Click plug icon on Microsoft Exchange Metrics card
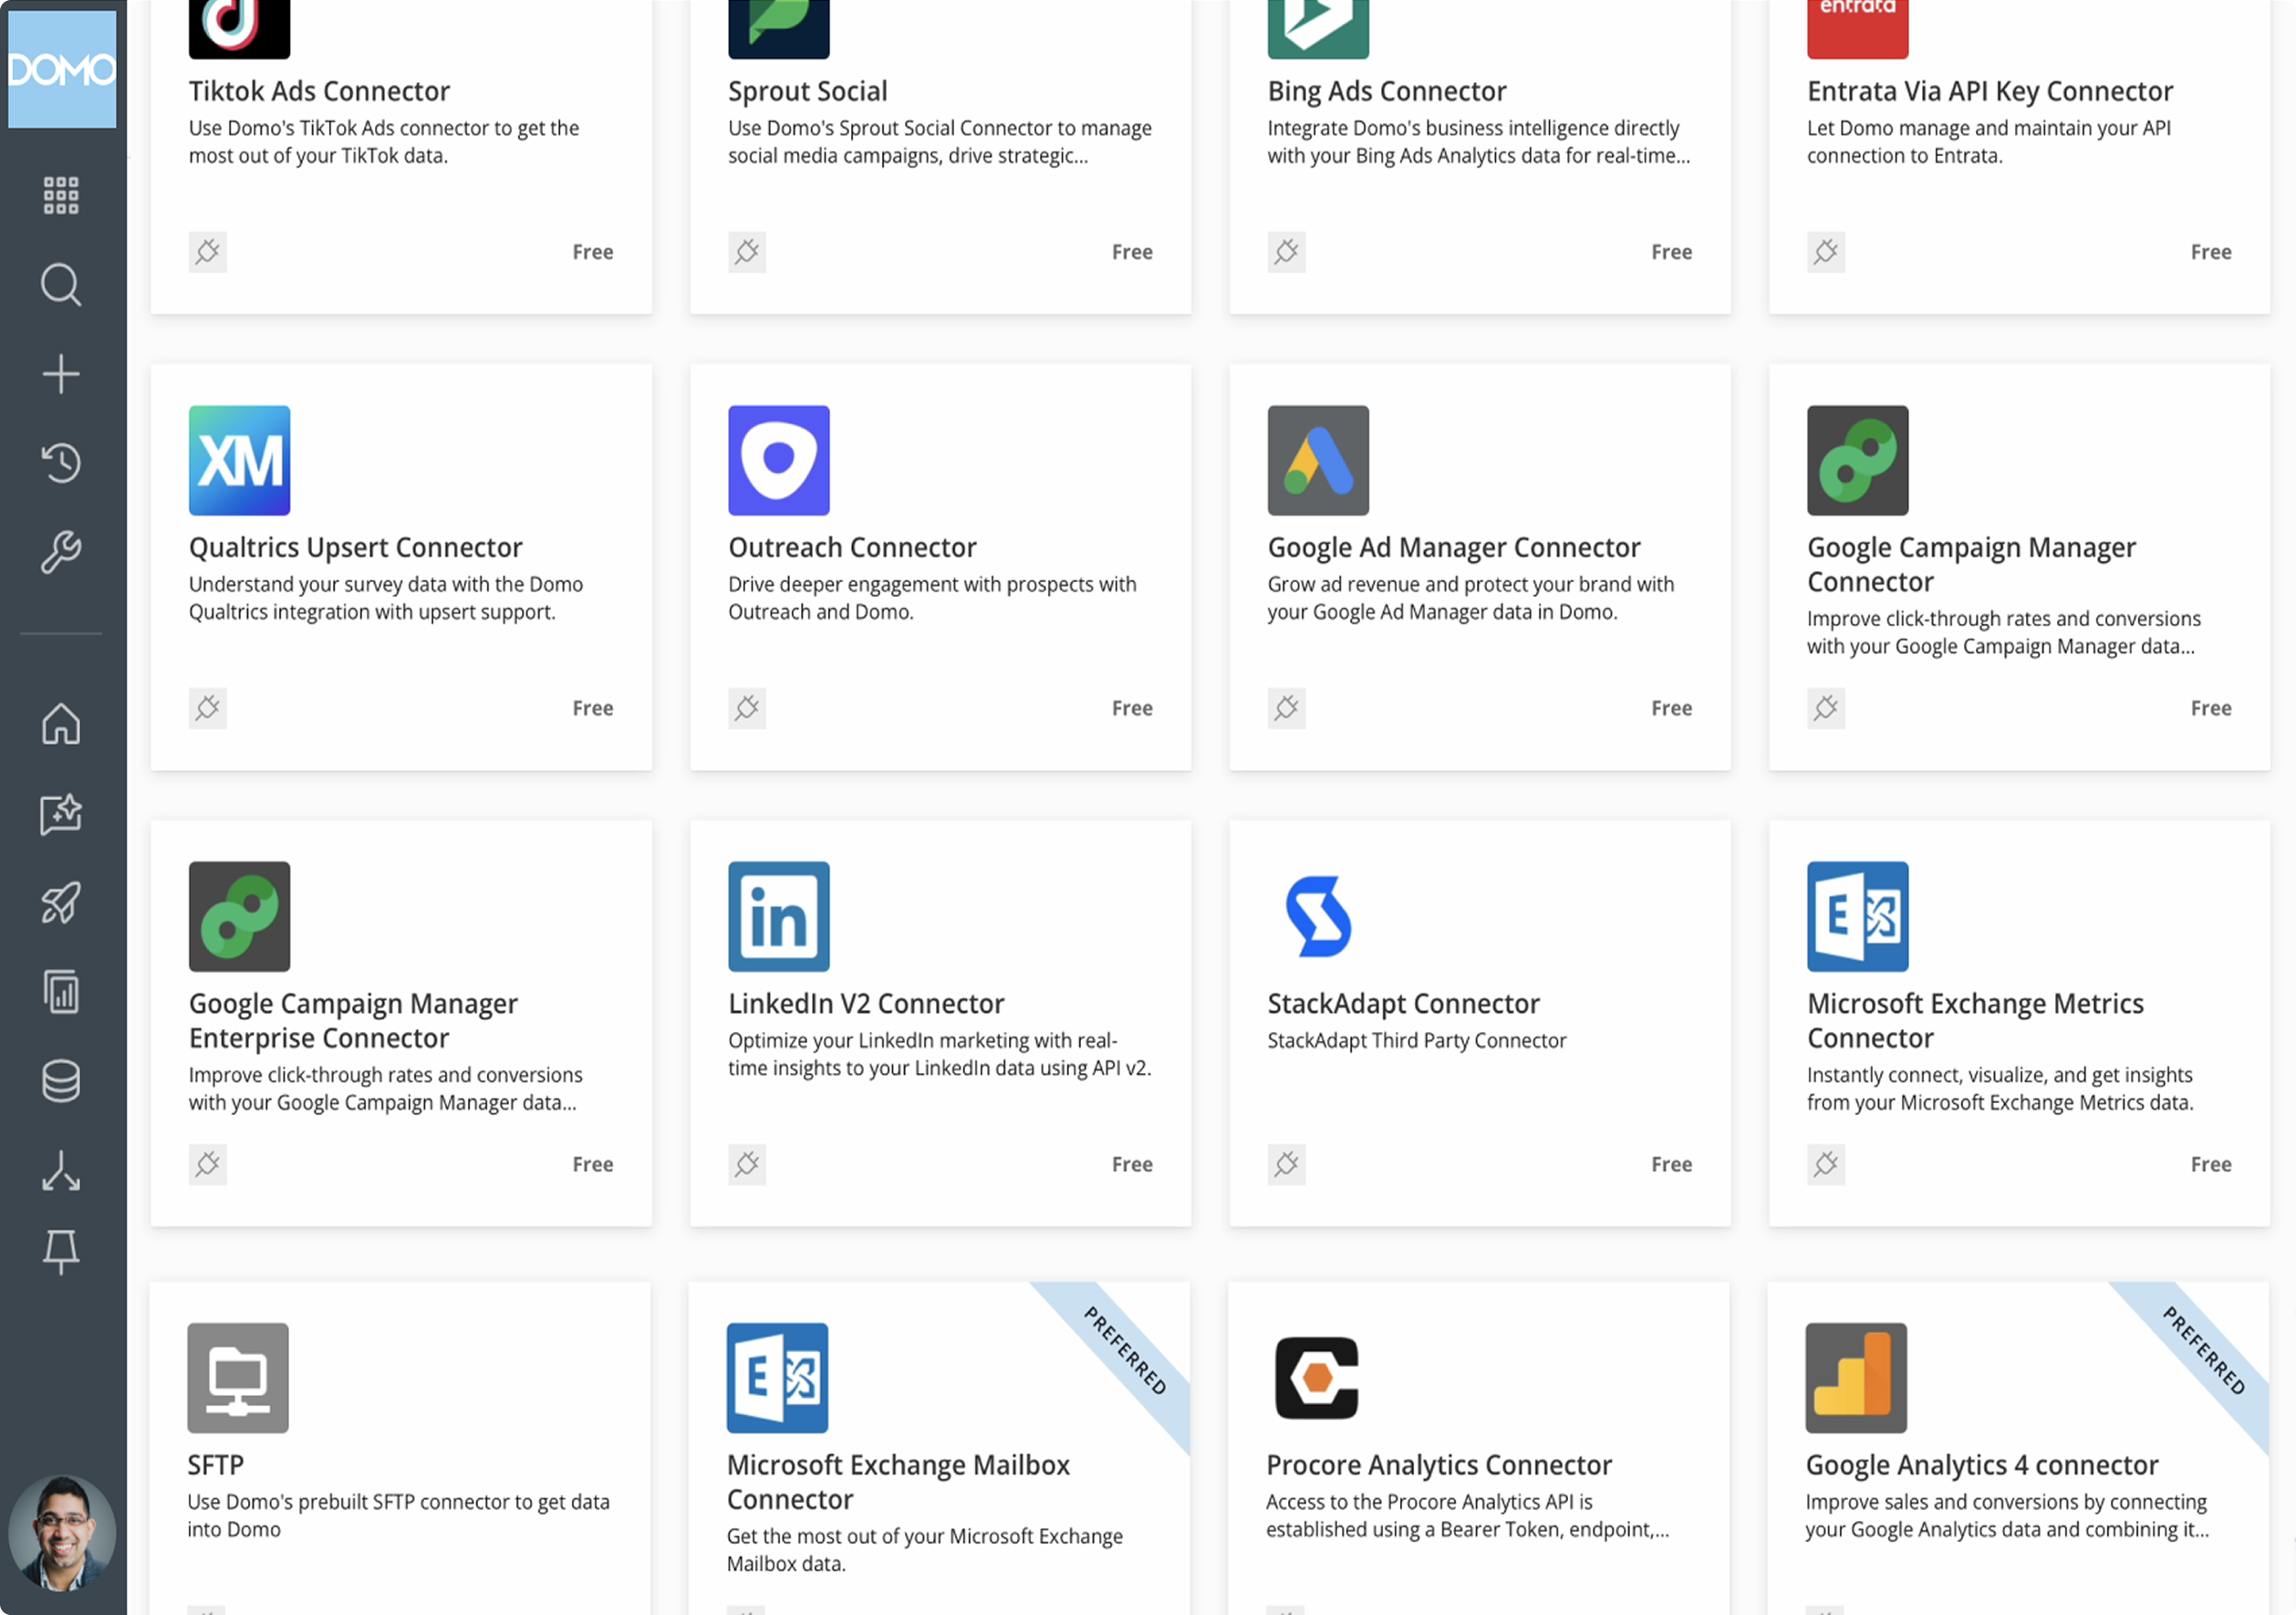This screenshot has width=2296, height=1615. point(1826,1164)
